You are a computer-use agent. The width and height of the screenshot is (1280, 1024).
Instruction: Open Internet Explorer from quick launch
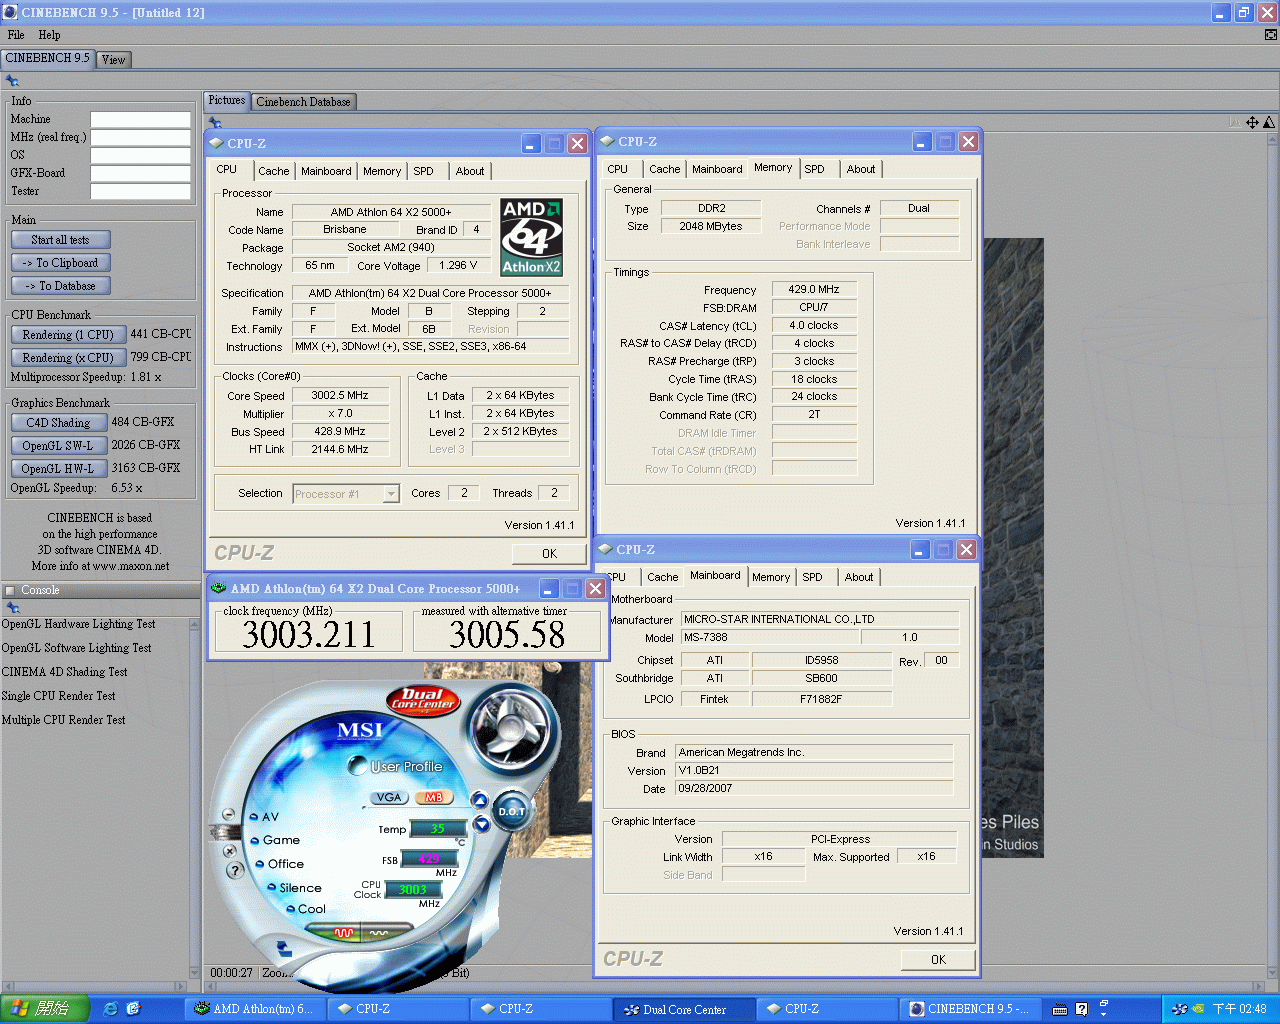tap(110, 1009)
